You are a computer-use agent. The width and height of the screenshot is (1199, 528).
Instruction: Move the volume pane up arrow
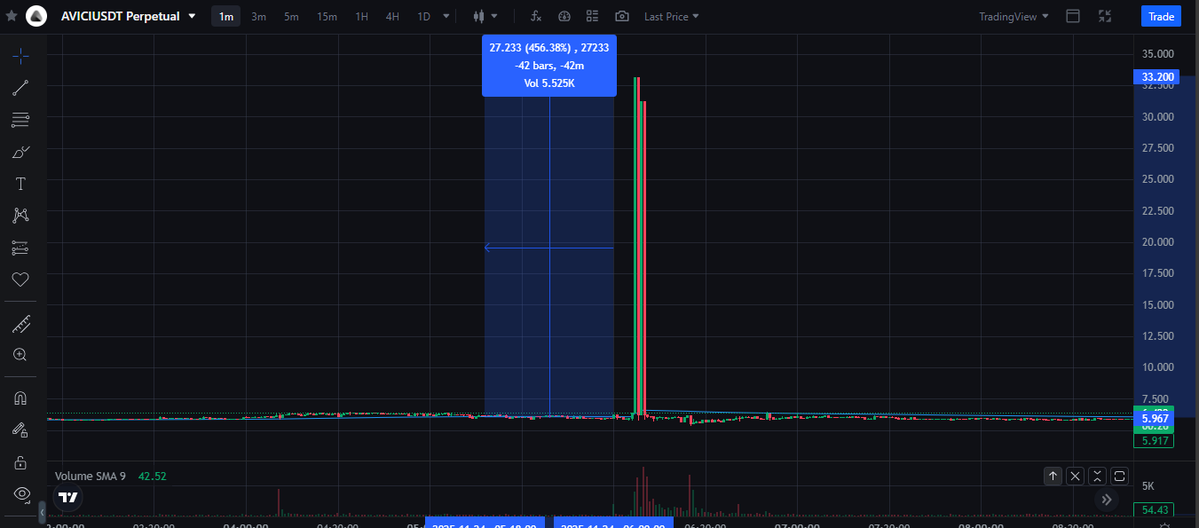1053,476
